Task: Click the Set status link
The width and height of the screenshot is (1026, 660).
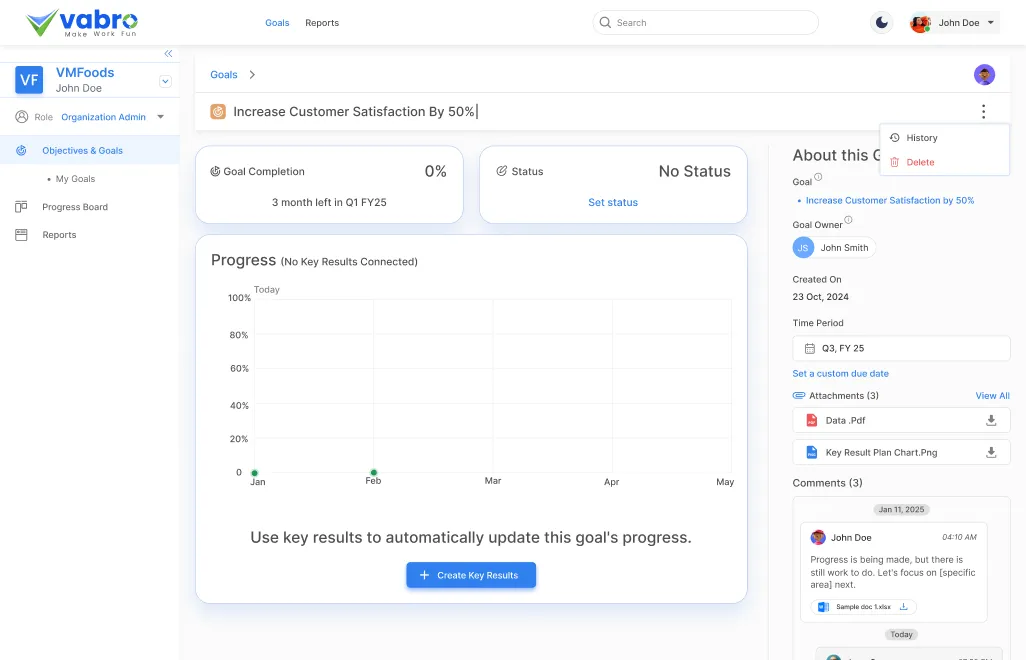Action: pyautogui.click(x=613, y=202)
